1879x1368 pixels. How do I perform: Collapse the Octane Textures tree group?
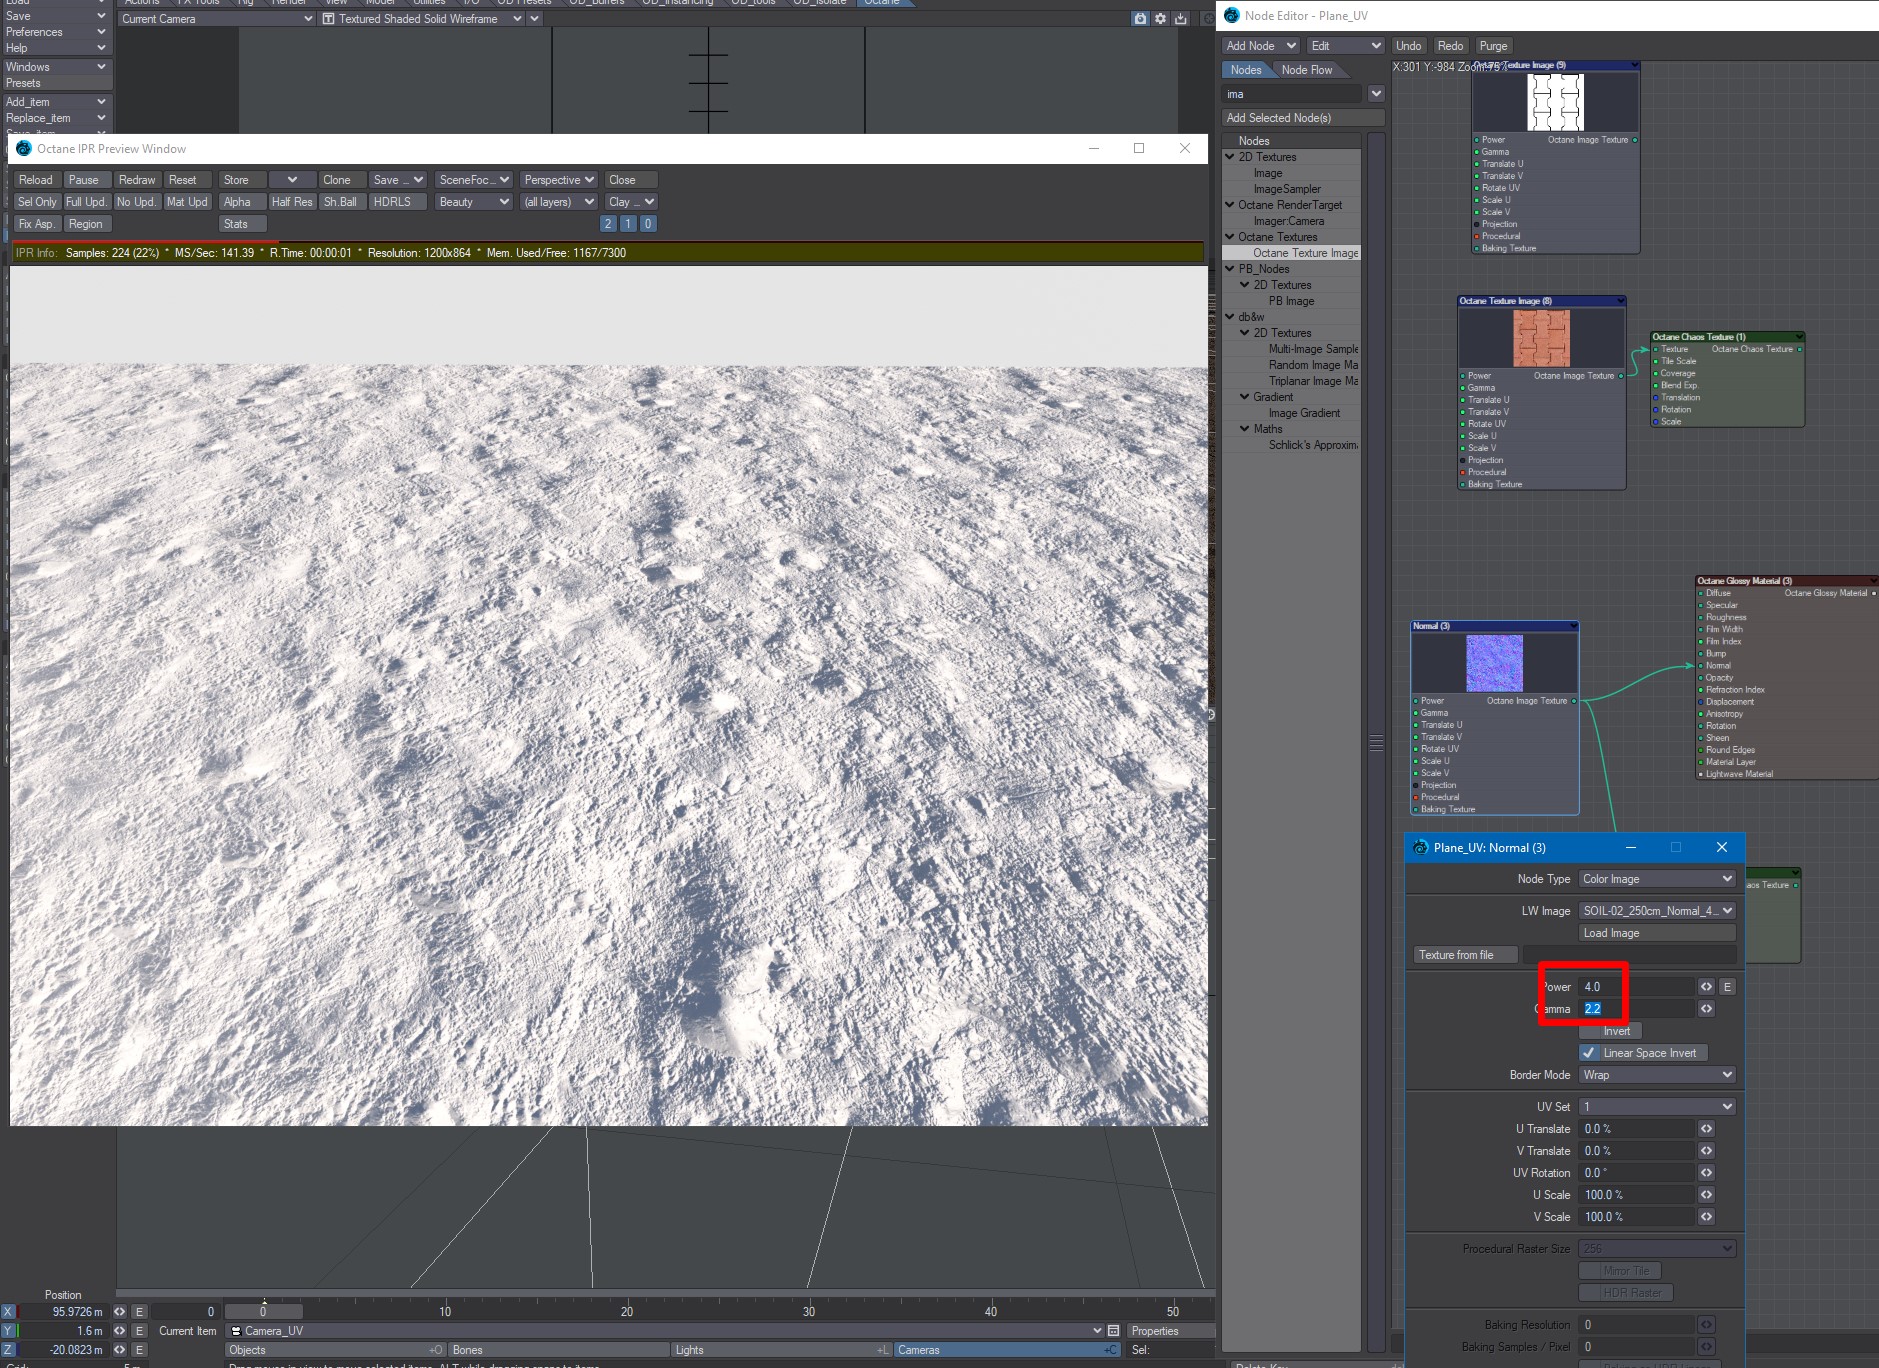pos(1230,237)
